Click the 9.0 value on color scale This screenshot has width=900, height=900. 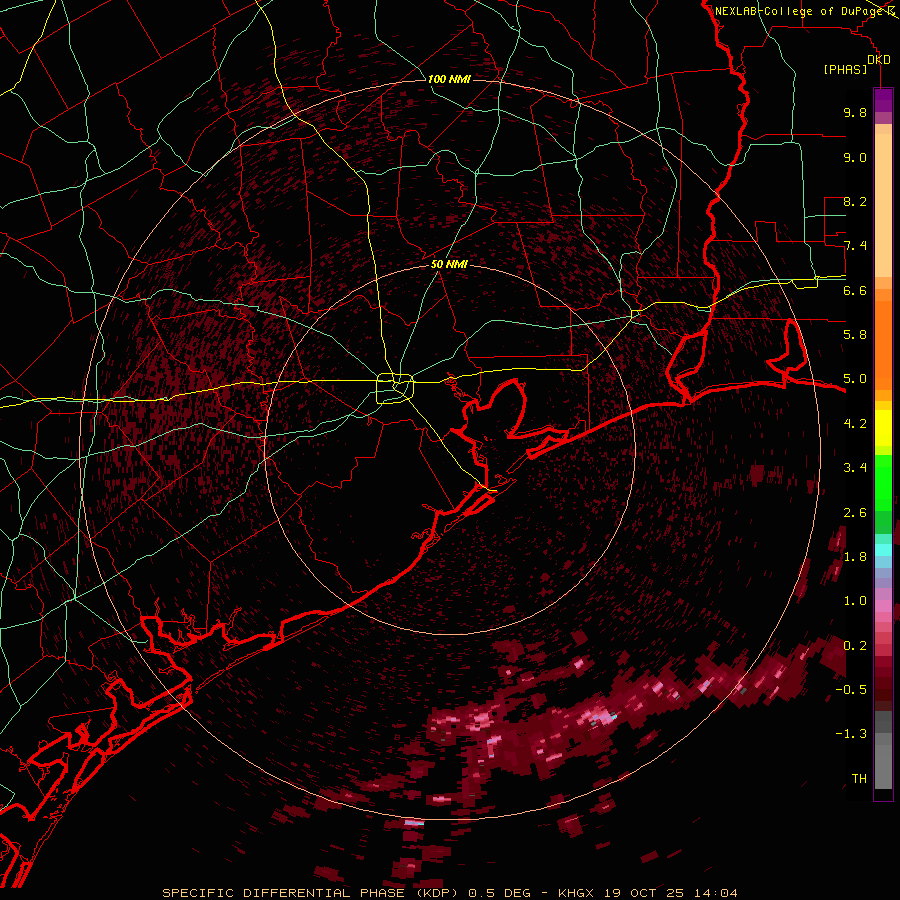(855, 157)
